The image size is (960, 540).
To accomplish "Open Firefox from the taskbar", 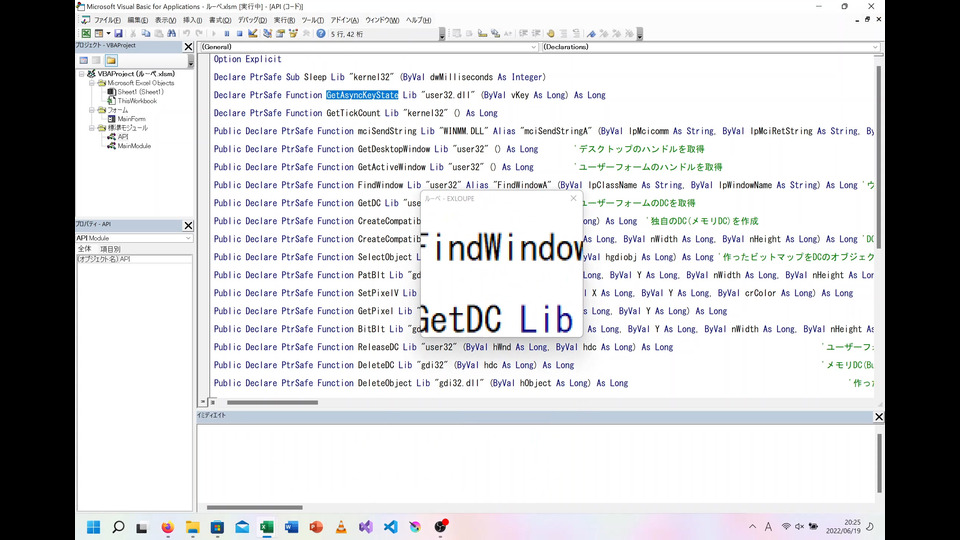I will pos(167,527).
